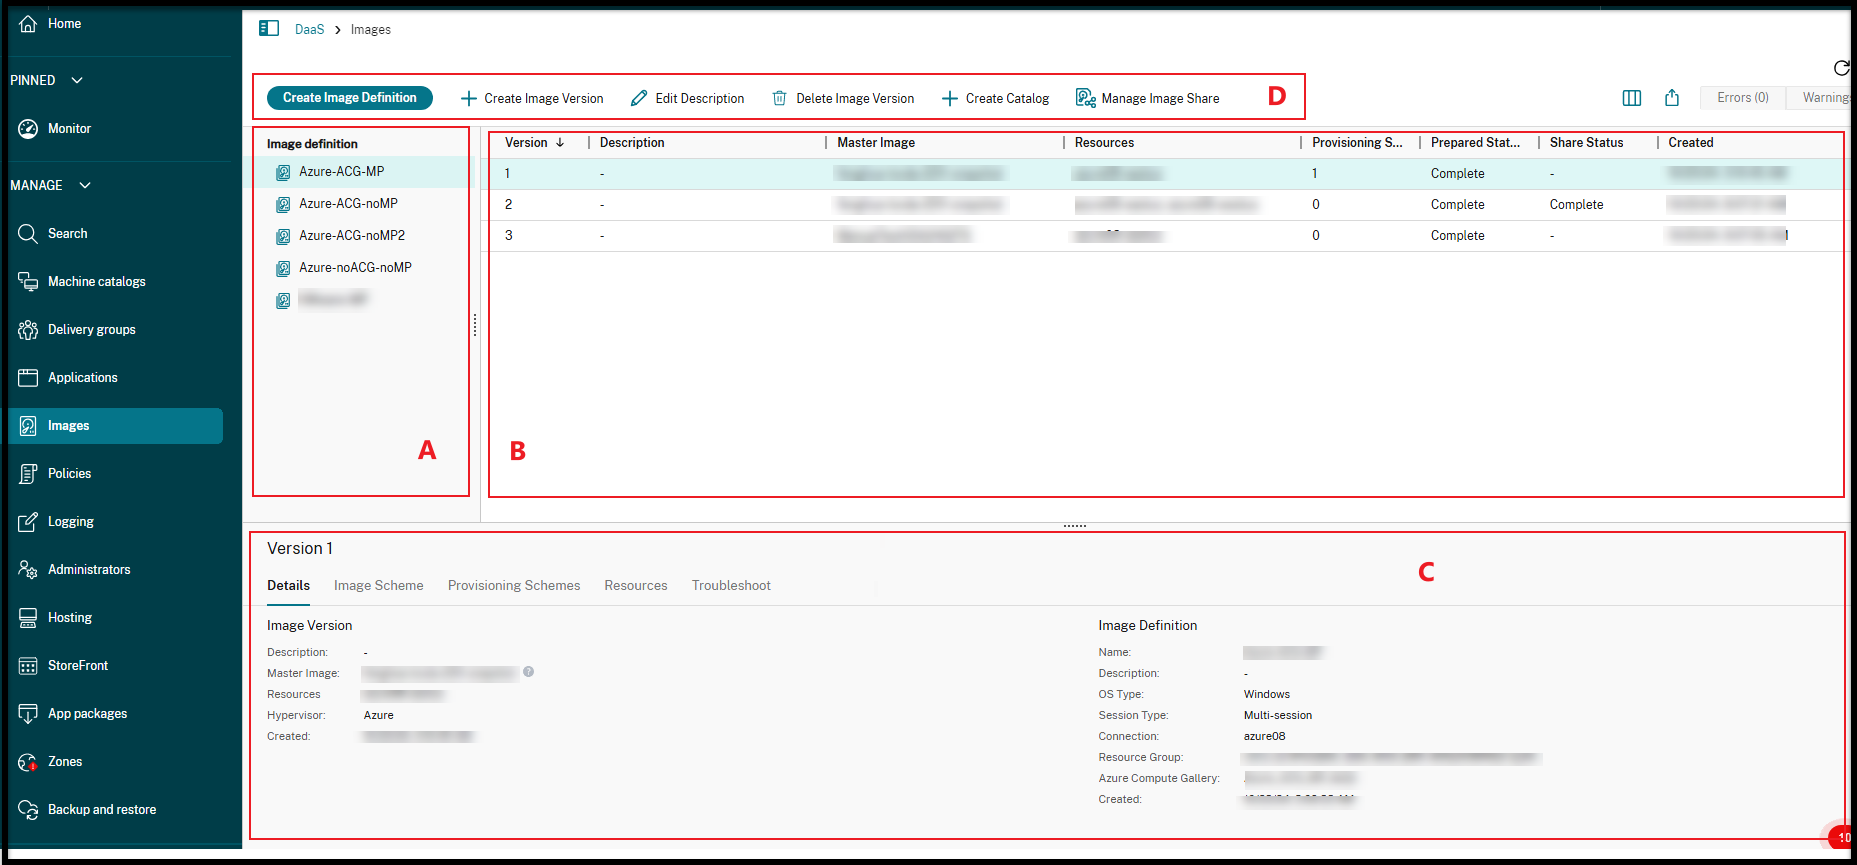Collapse the MANAGE section chevron
Viewport: 1857px width, 865px height.
point(85,185)
